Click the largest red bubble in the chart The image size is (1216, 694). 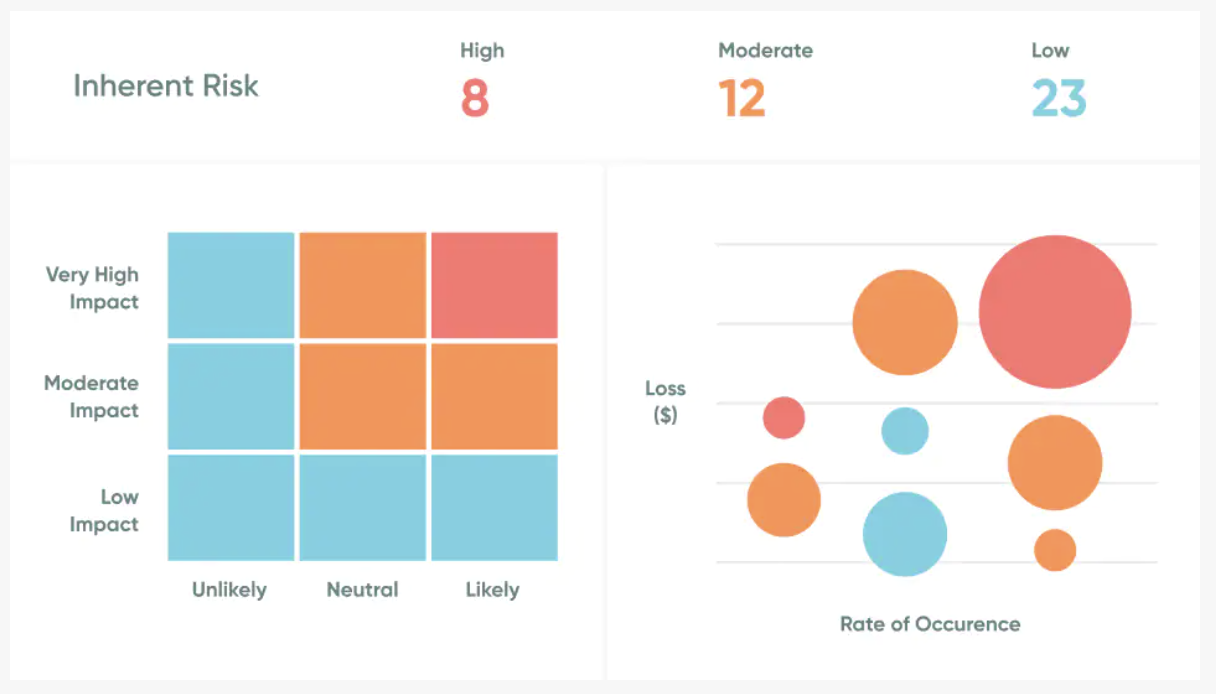(1055, 312)
